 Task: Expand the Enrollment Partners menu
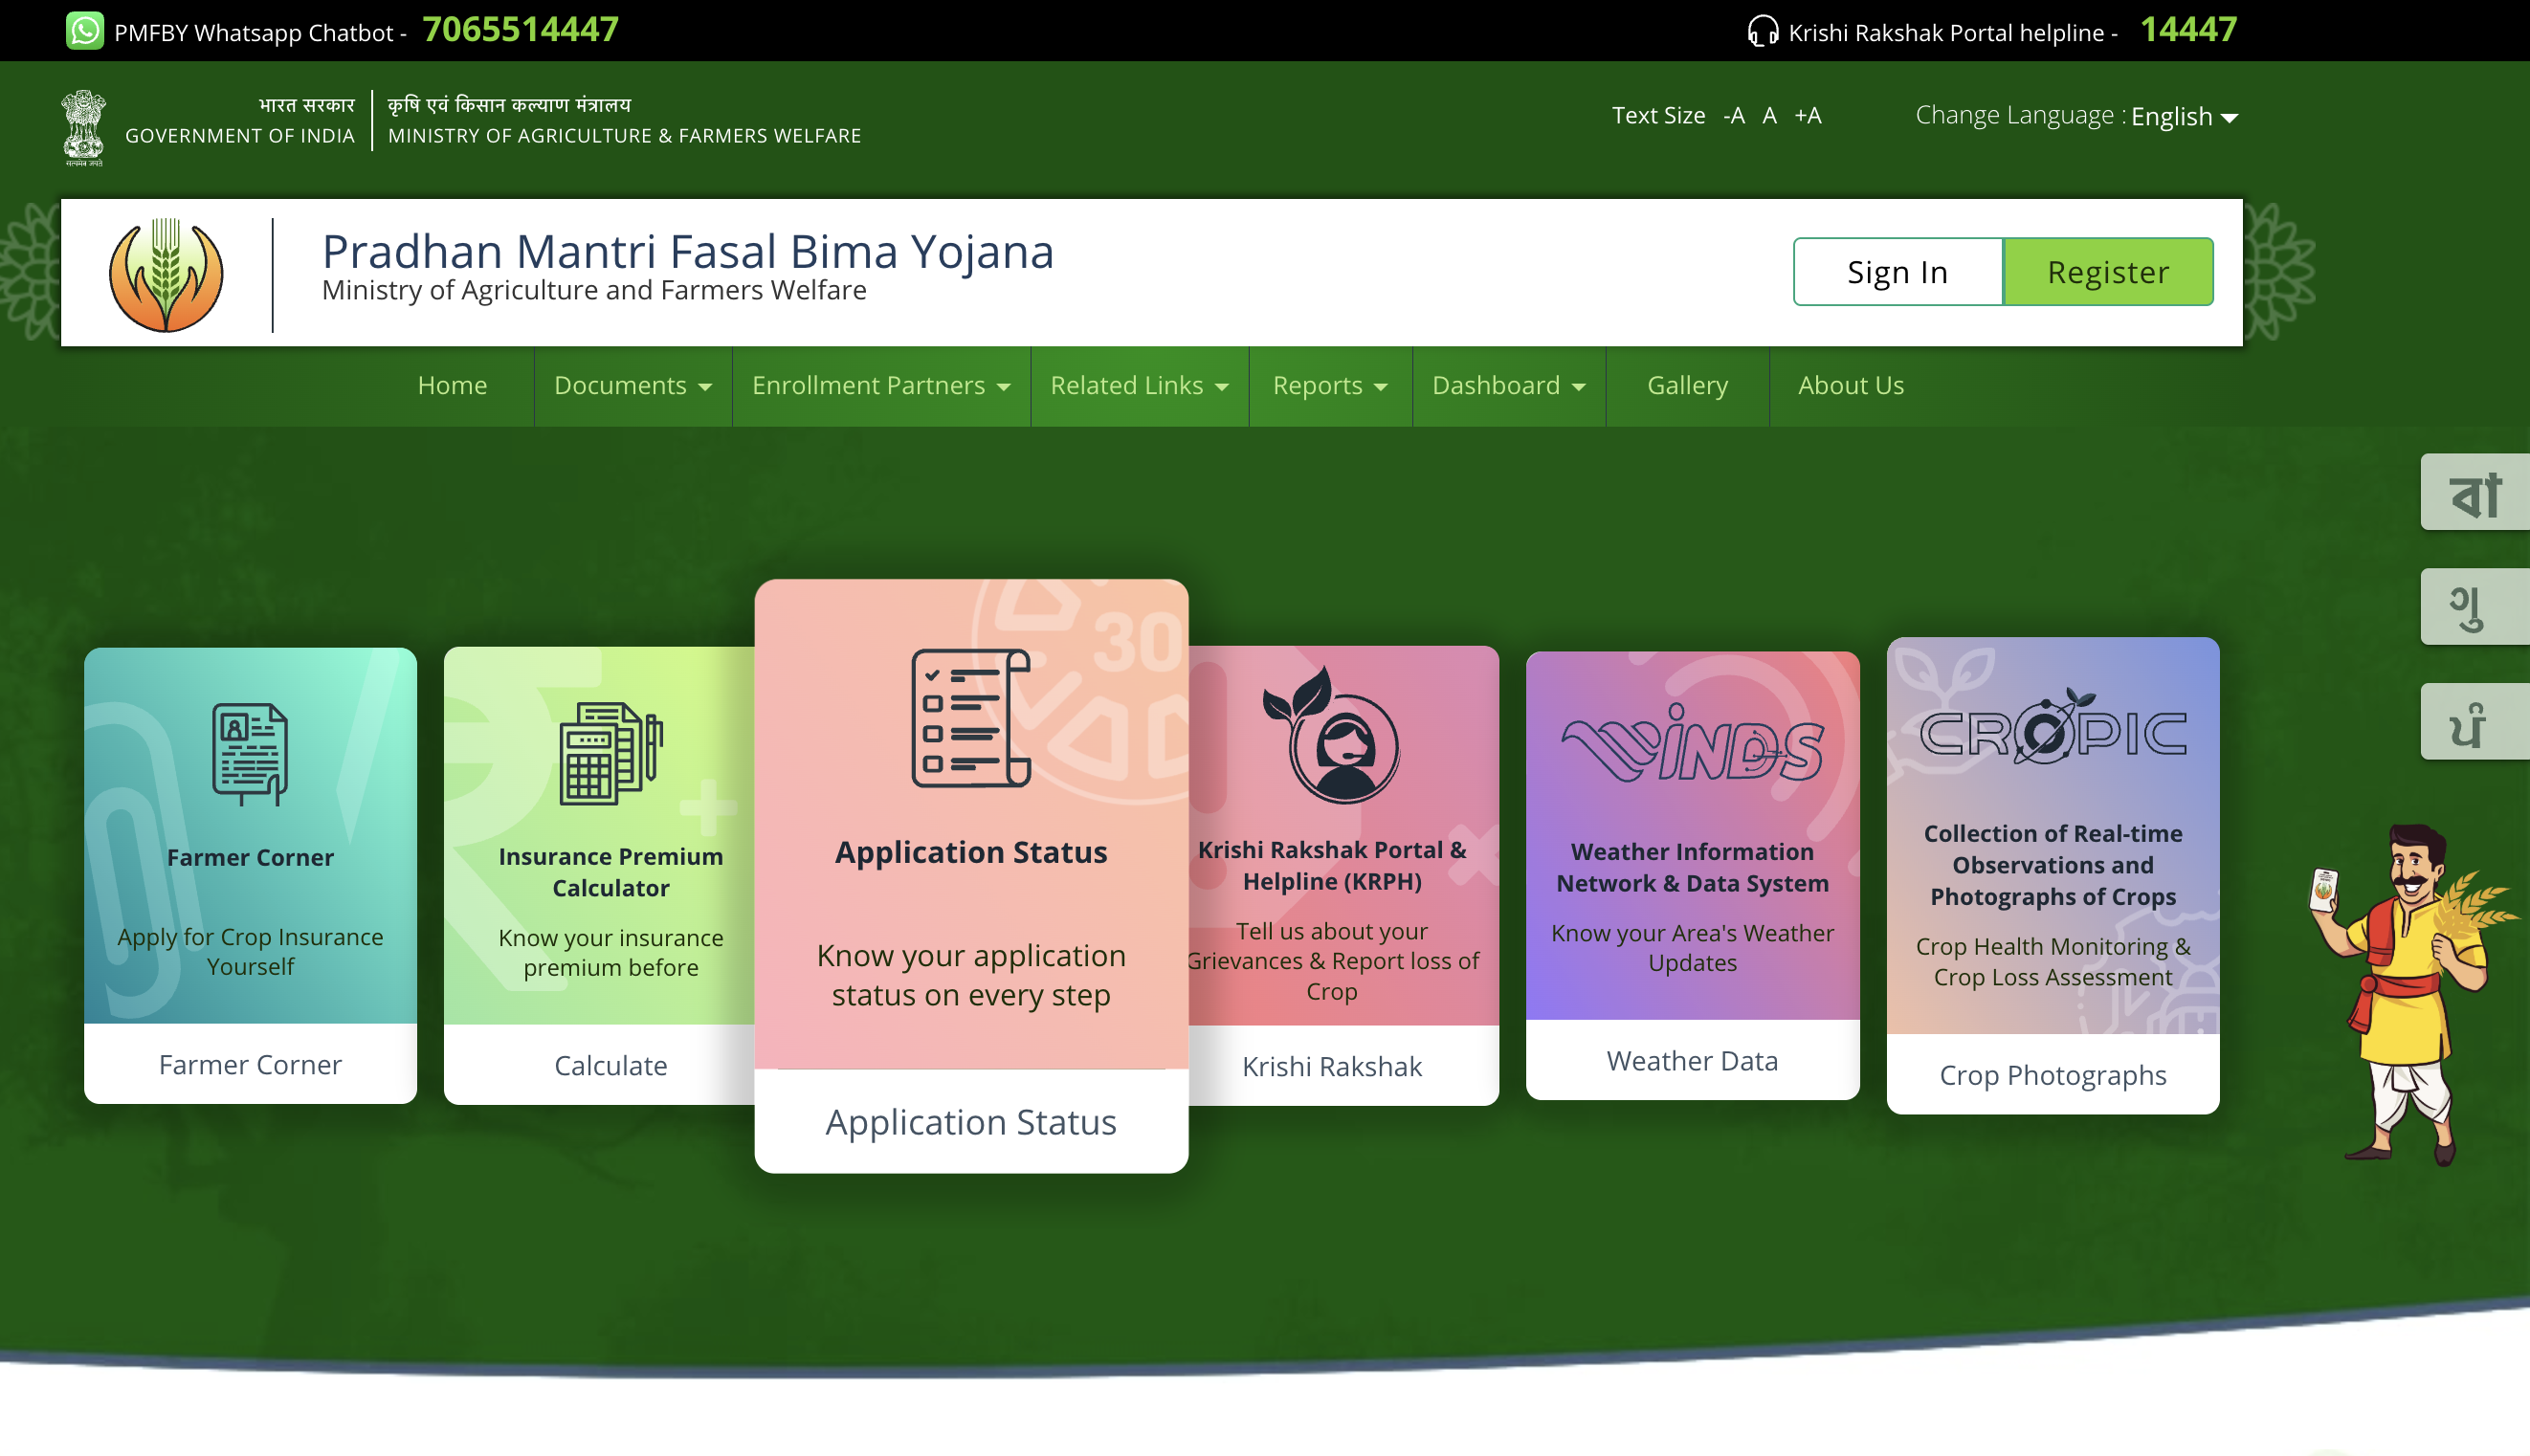(881, 386)
